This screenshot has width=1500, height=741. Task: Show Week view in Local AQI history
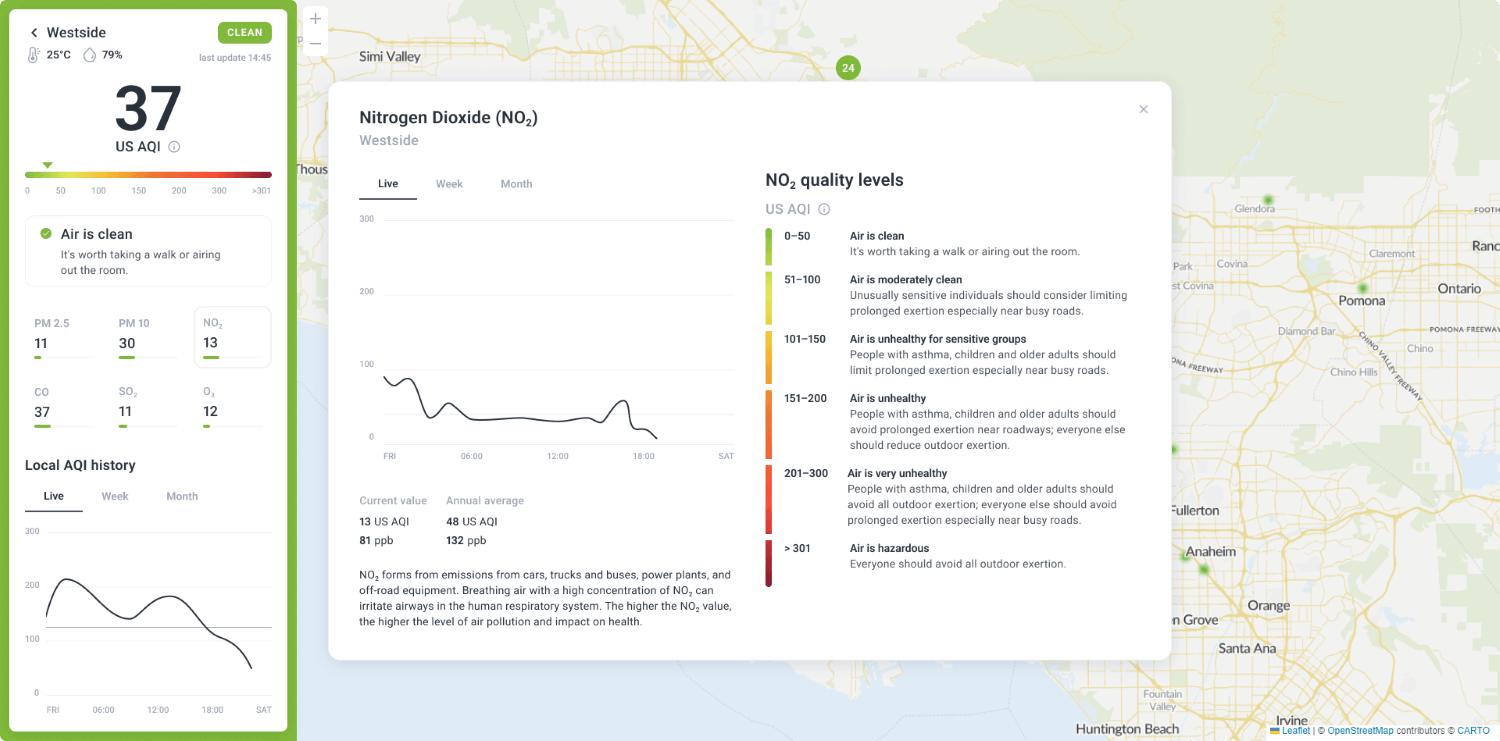(115, 496)
